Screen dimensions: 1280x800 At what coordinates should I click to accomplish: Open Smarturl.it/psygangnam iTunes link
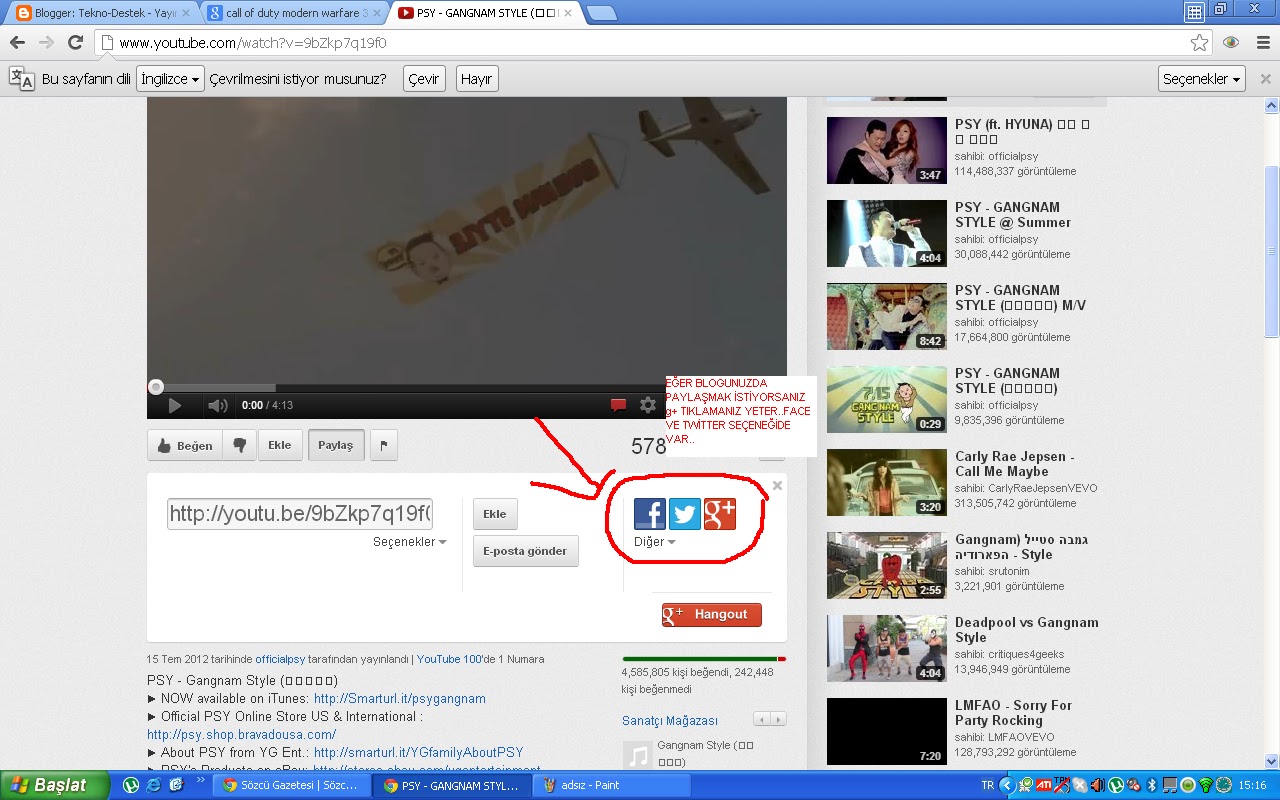coord(400,699)
